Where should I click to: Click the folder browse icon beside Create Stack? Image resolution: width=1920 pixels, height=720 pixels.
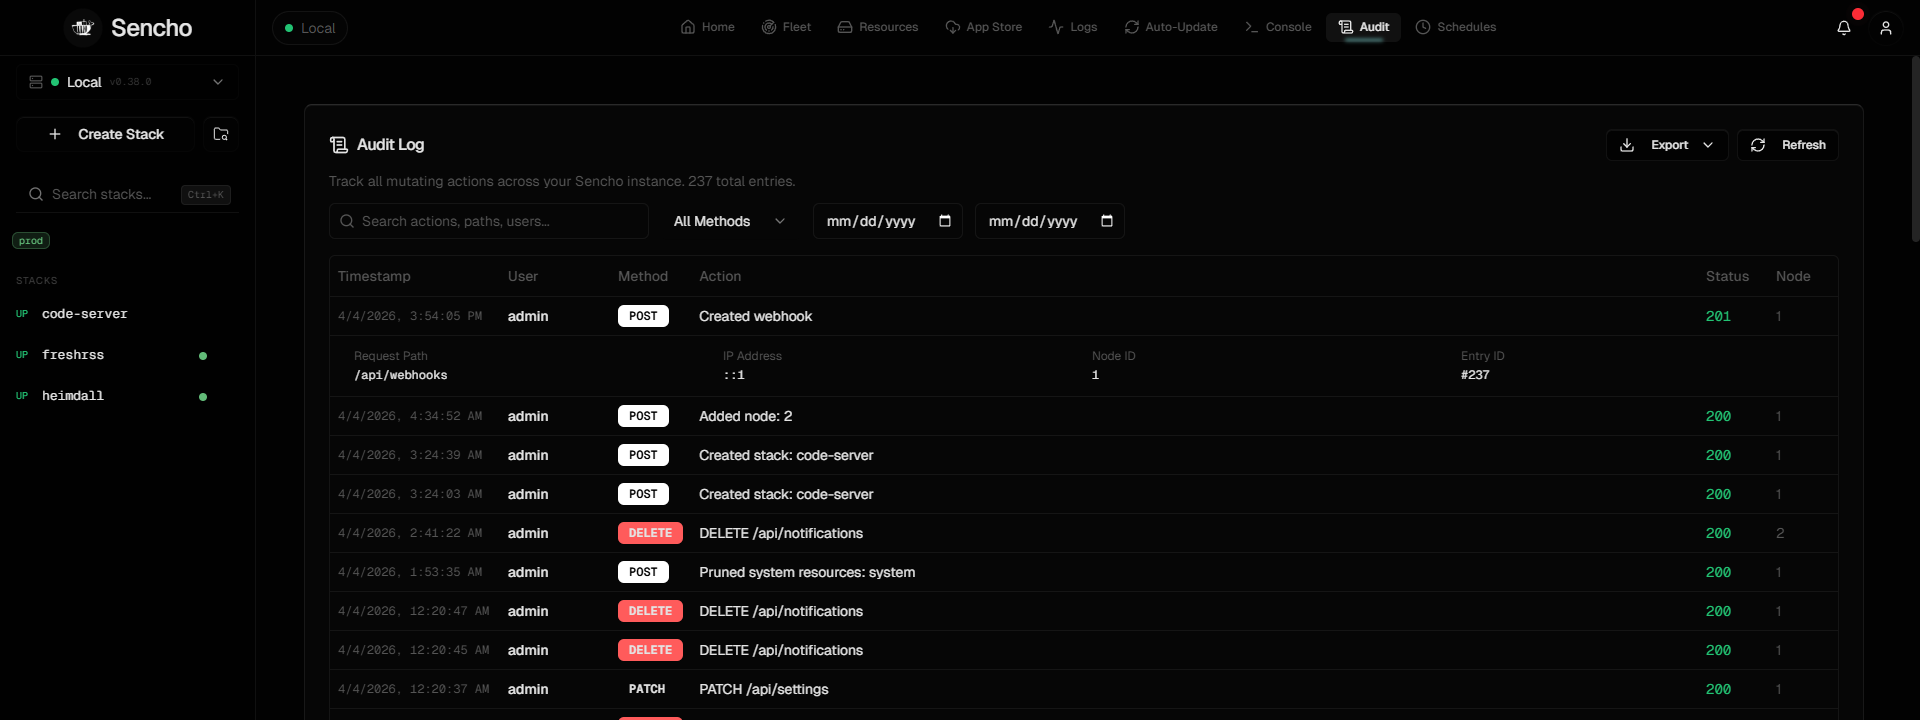[221, 134]
